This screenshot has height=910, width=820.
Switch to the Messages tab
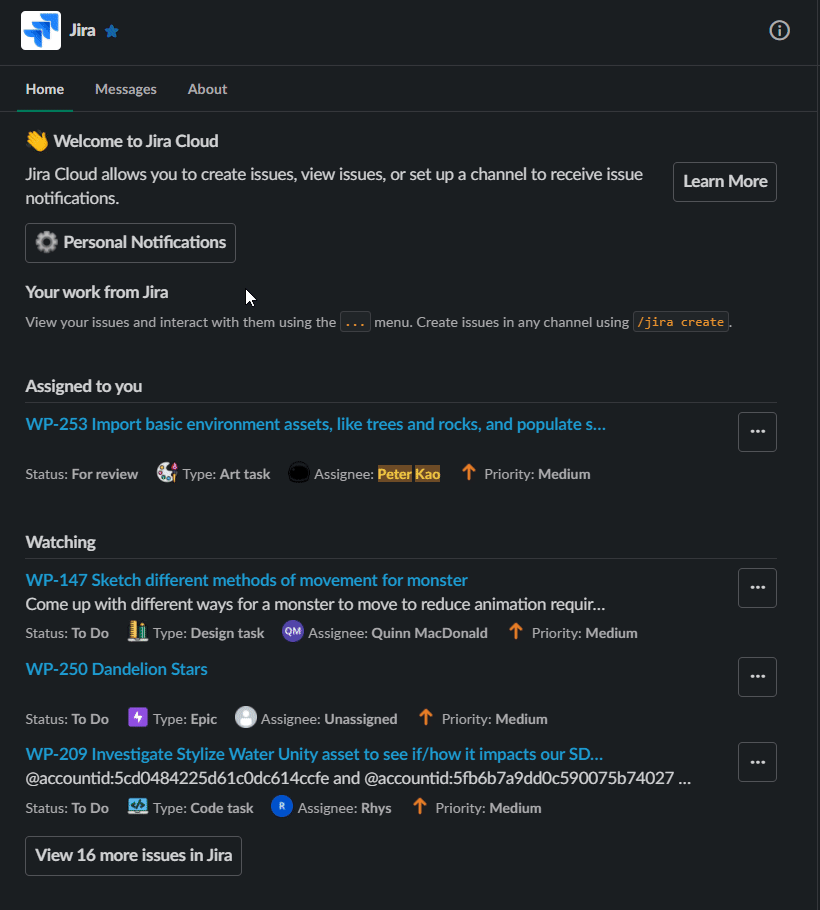click(125, 89)
